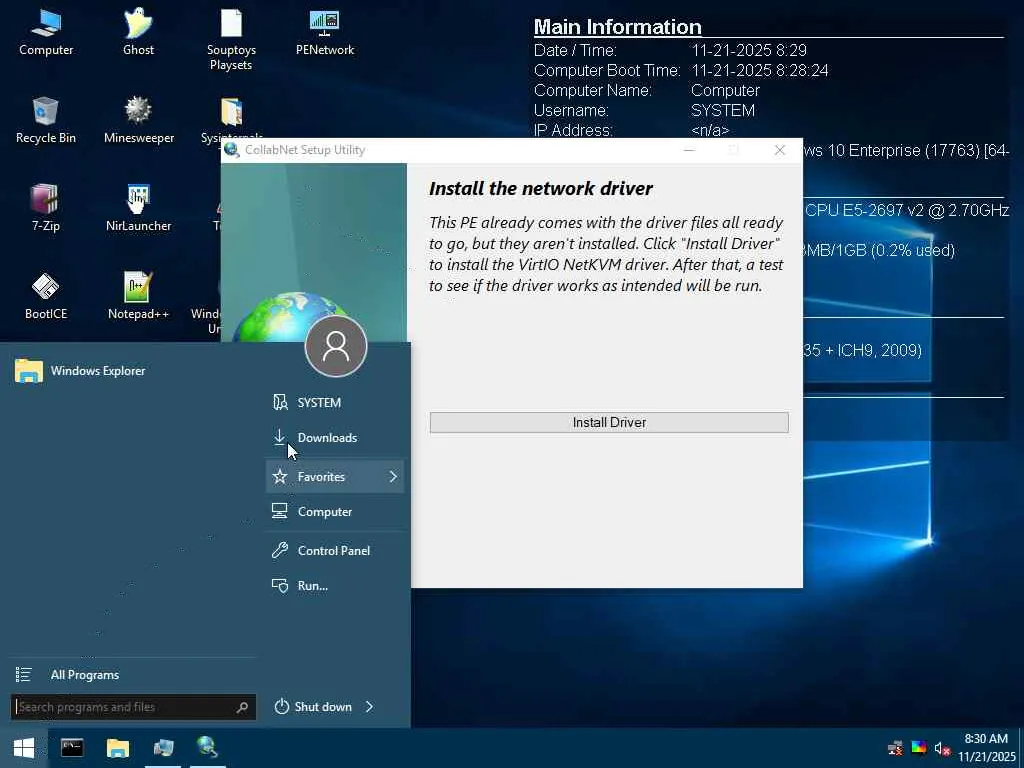
Task: Click the computer settings taskbar icon
Action: tap(163, 748)
